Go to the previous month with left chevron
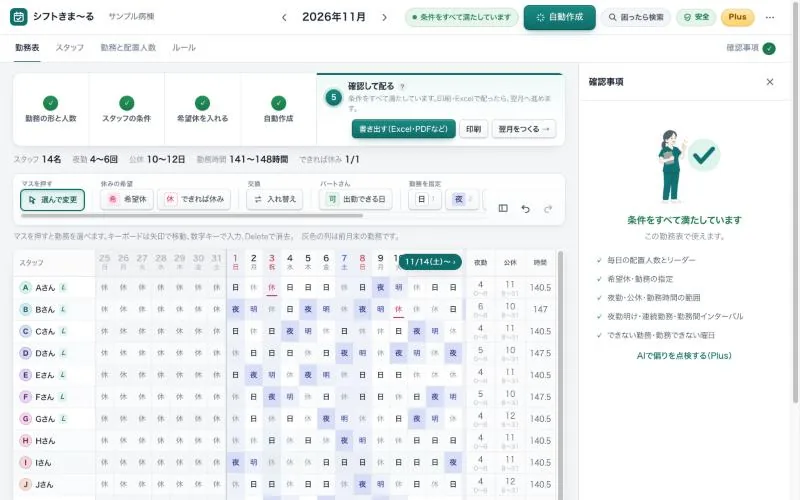This screenshot has width=800, height=500. point(284,17)
